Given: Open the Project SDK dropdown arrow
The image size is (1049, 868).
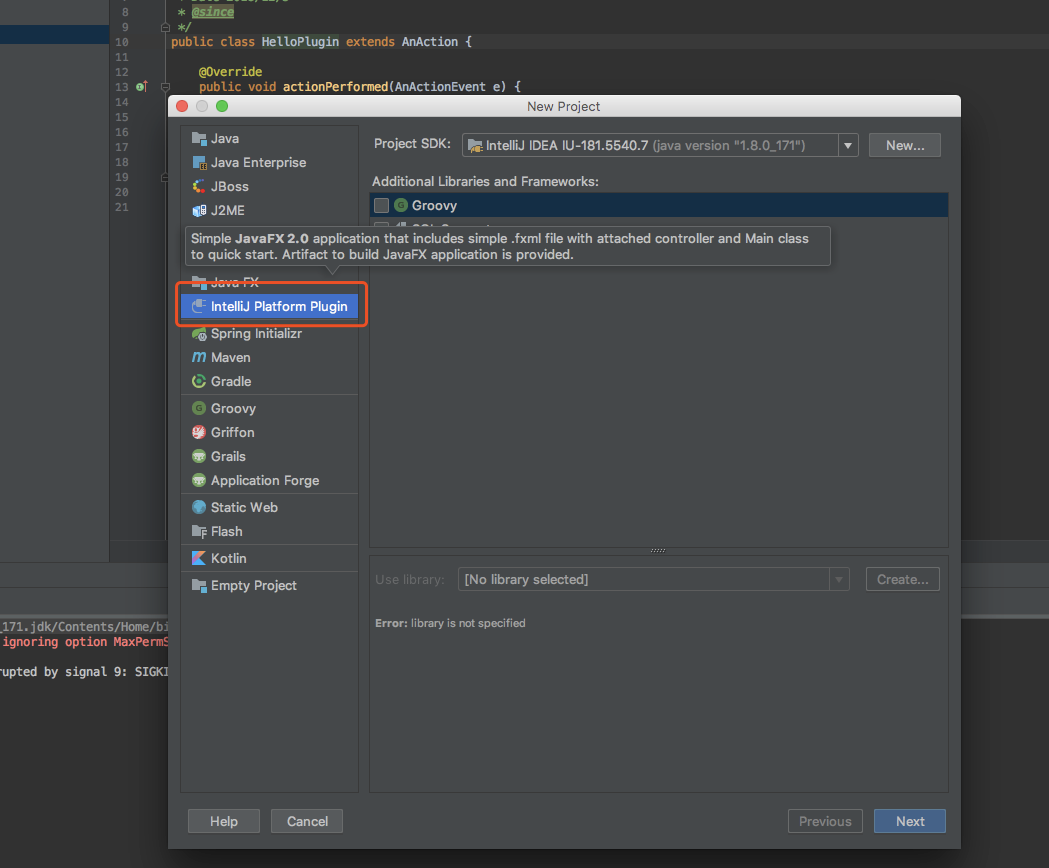Looking at the screenshot, I should (848, 145).
